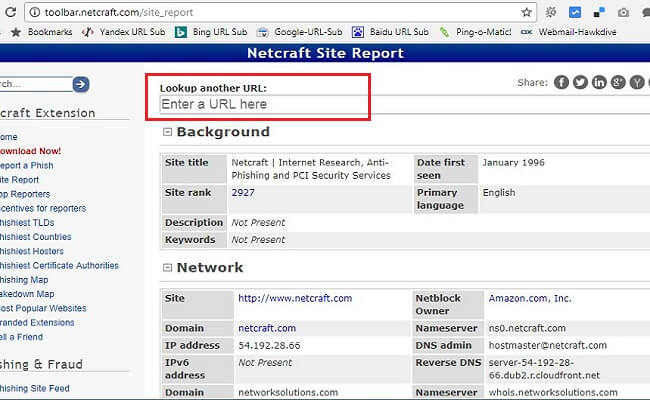This screenshot has width=650, height=400.
Task: Open the Download Now! sidebar link
Action: pyautogui.click(x=30, y=151)
